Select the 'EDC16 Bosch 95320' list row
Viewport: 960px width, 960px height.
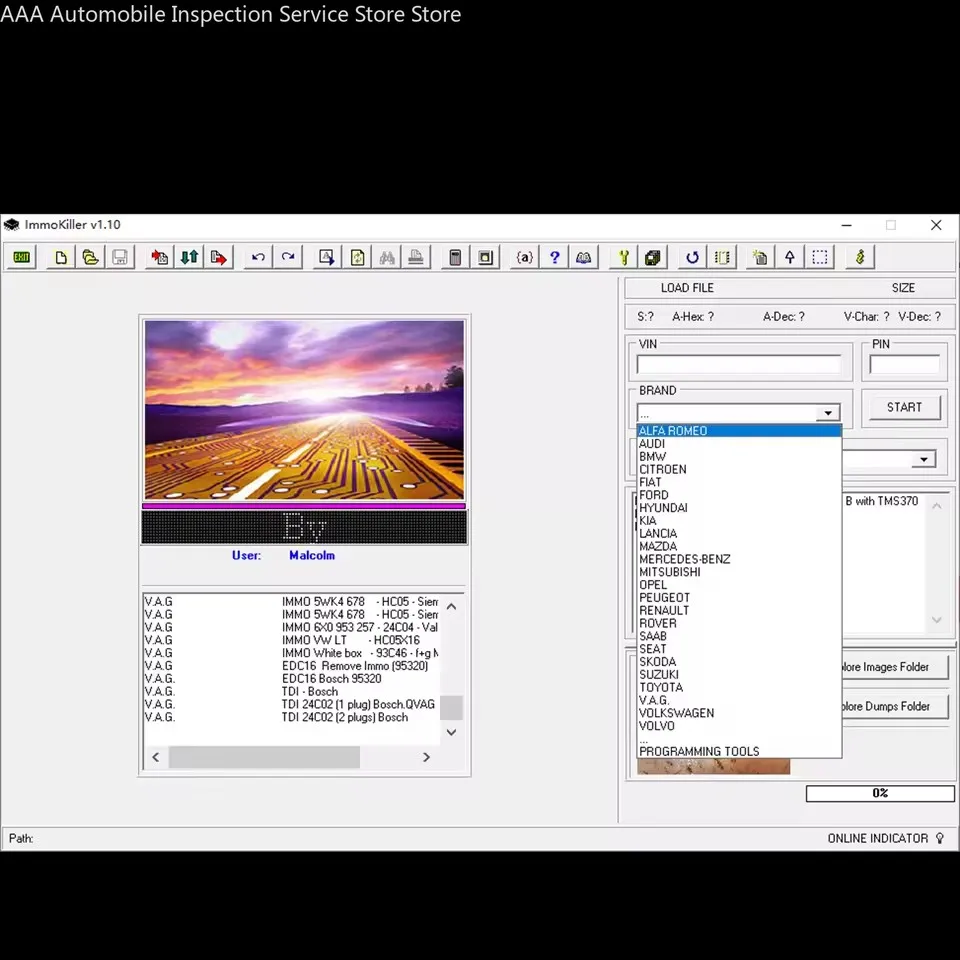[x=292, y=678]
